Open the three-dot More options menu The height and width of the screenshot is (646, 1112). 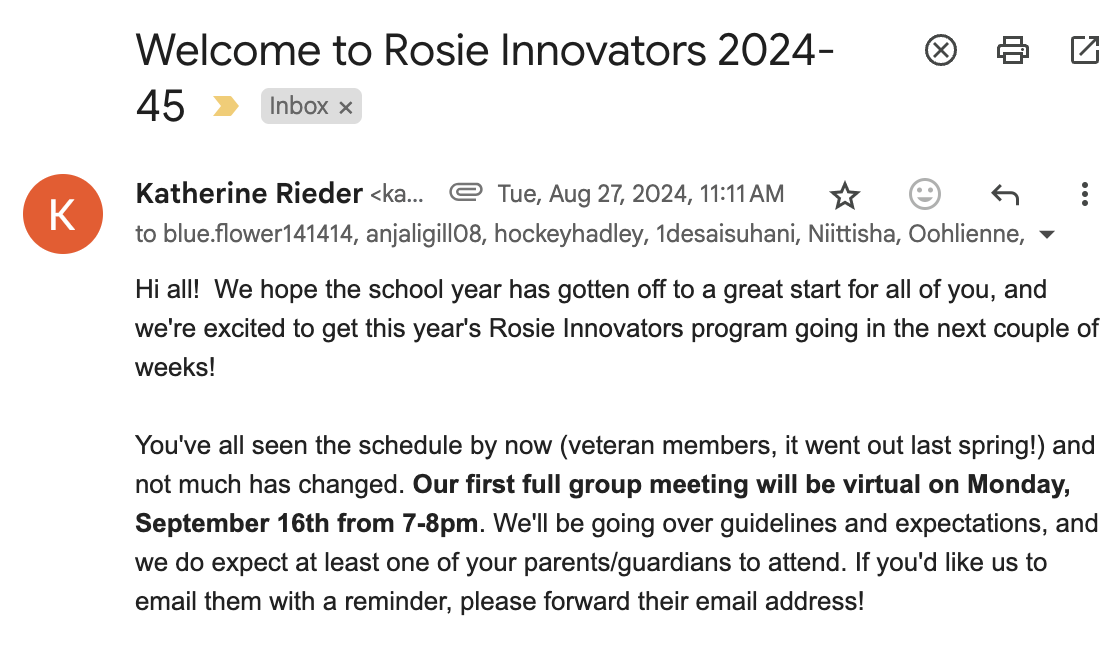coord(1084,194)
